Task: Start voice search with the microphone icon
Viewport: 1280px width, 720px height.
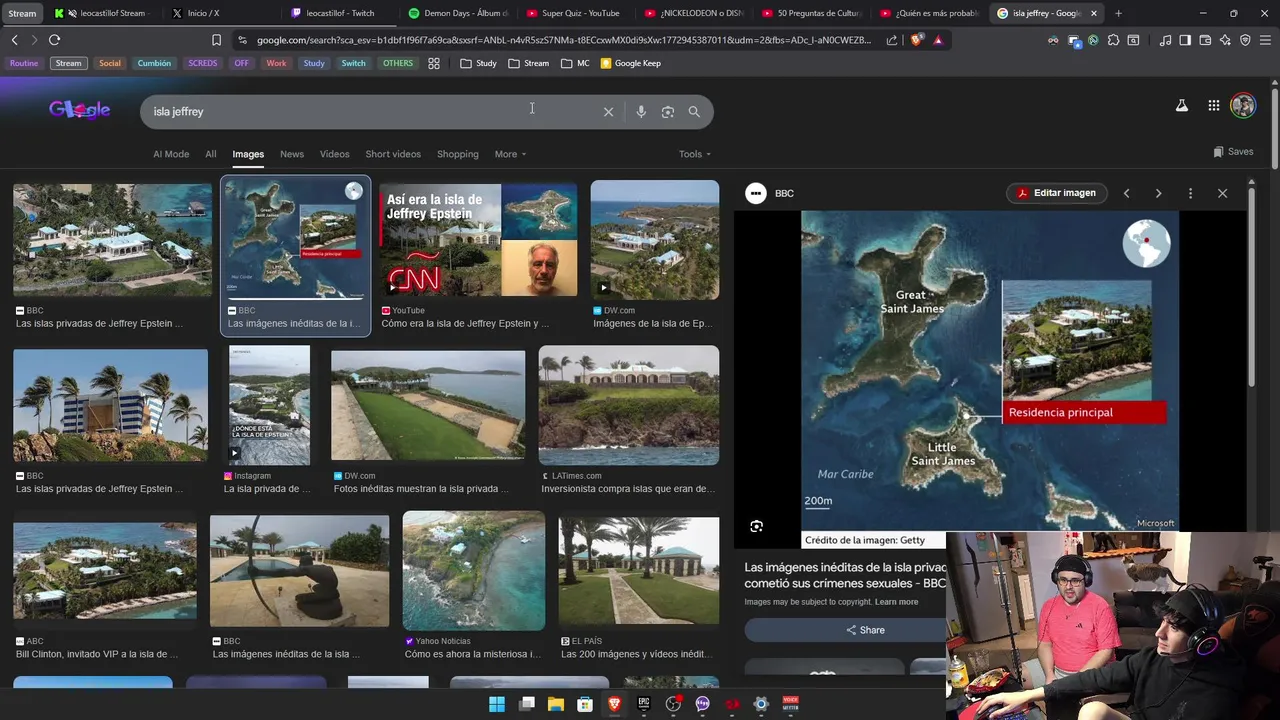Action: pos(641,112)
